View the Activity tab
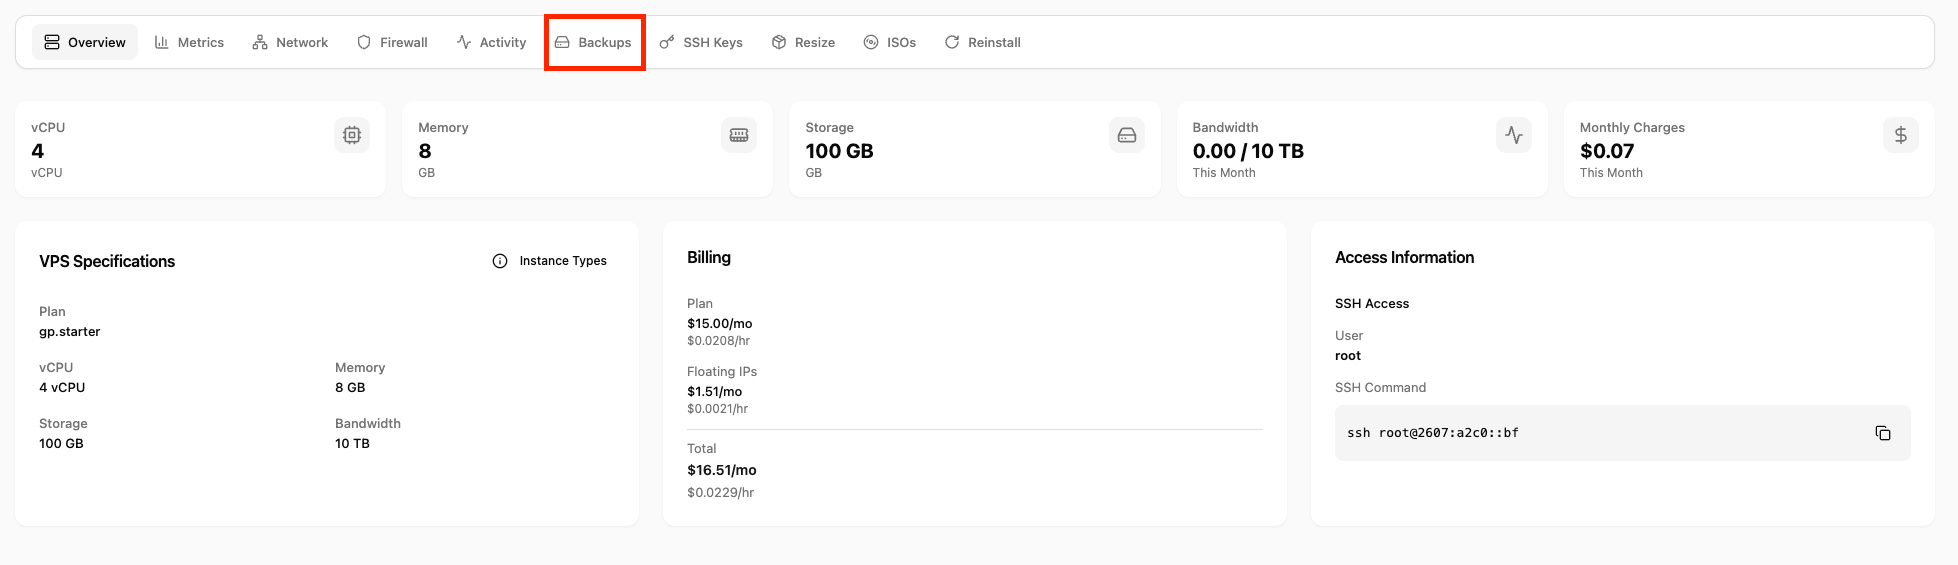The height and width of the screenshot is (565, 1958). click(x=491, y=42)
